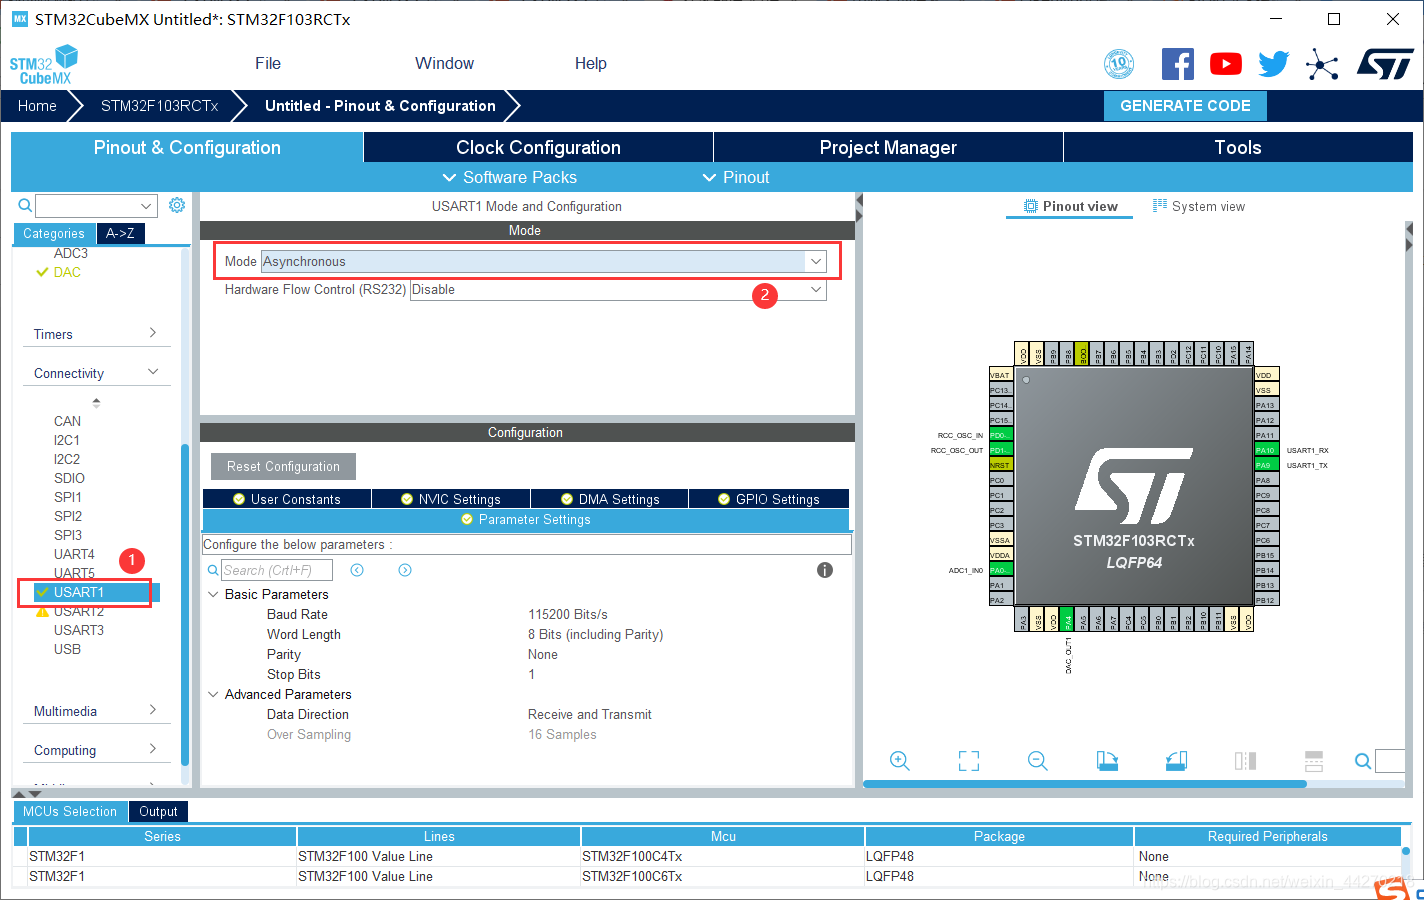Click GENERATE CODE button

(1185, 106)
